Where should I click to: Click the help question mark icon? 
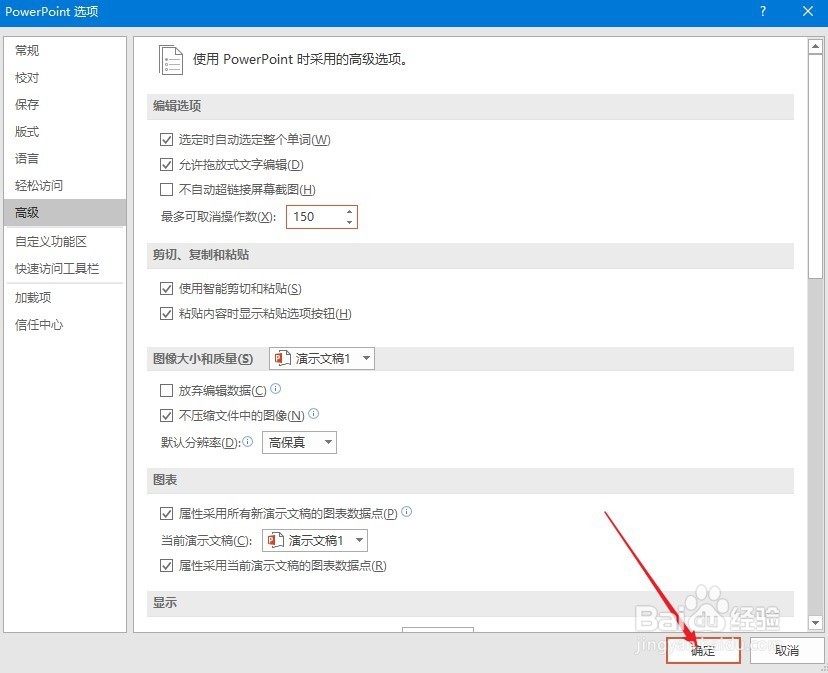[x=763, y=11]
